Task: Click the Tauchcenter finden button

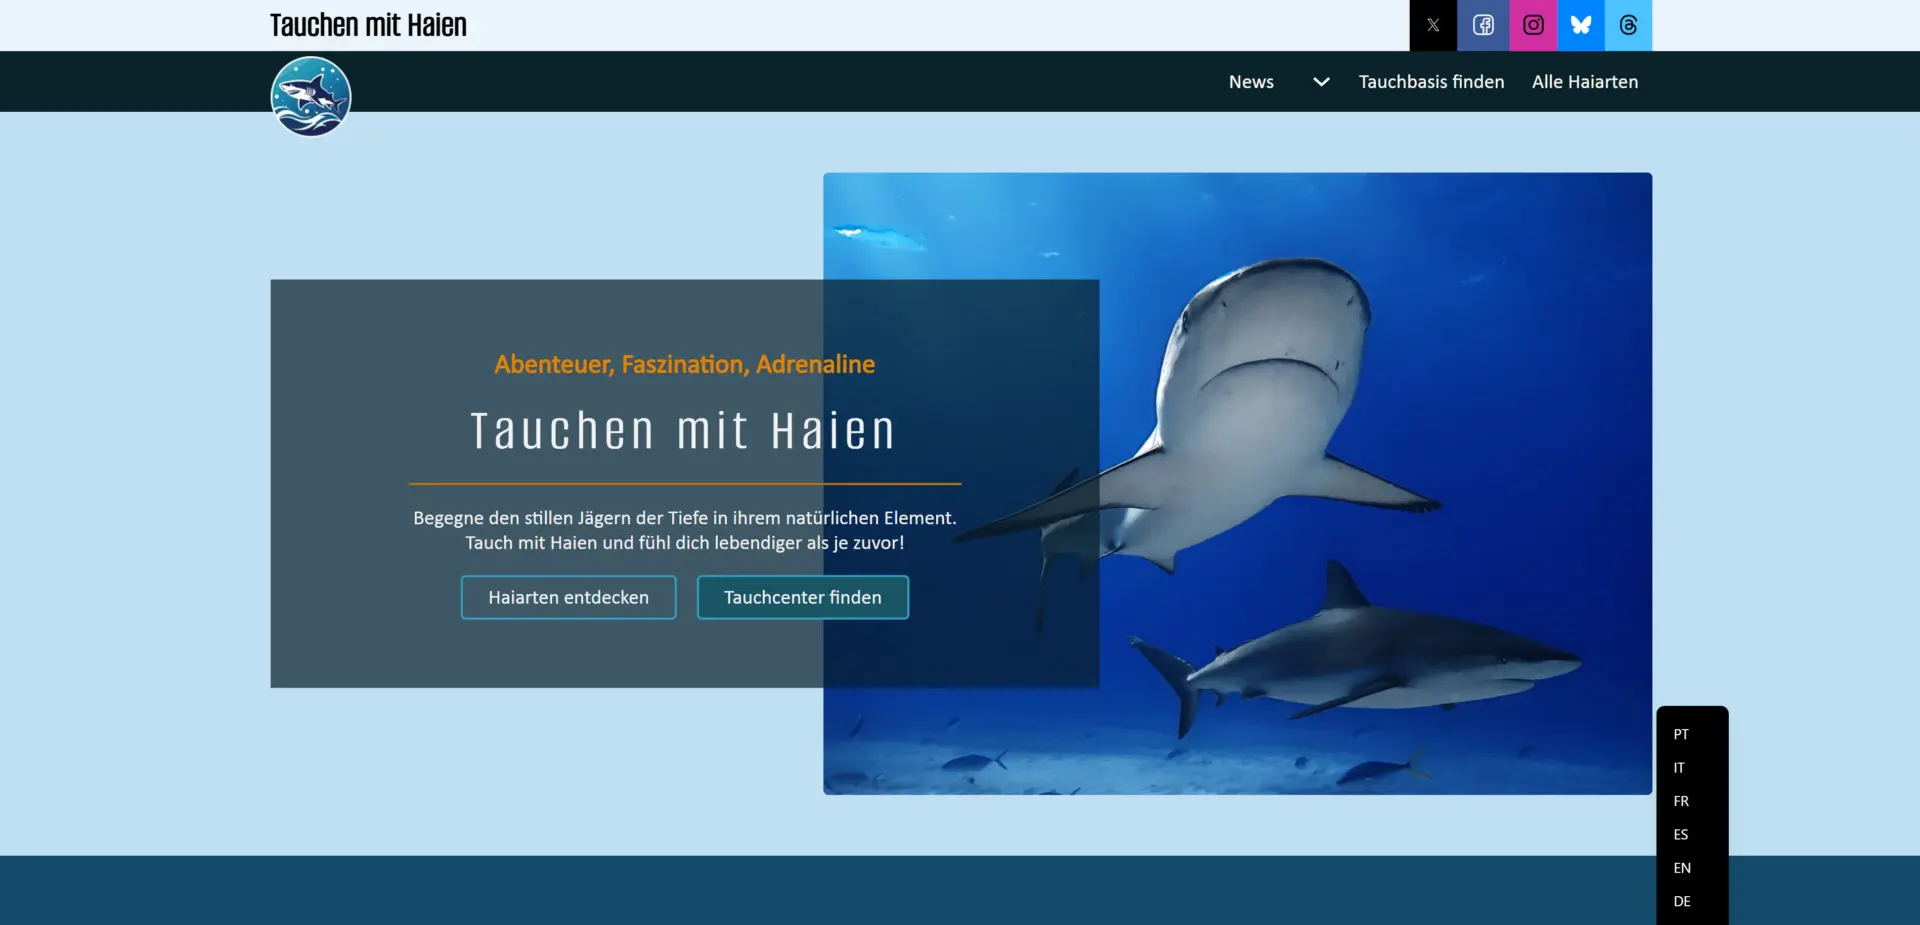Action: 803,597
